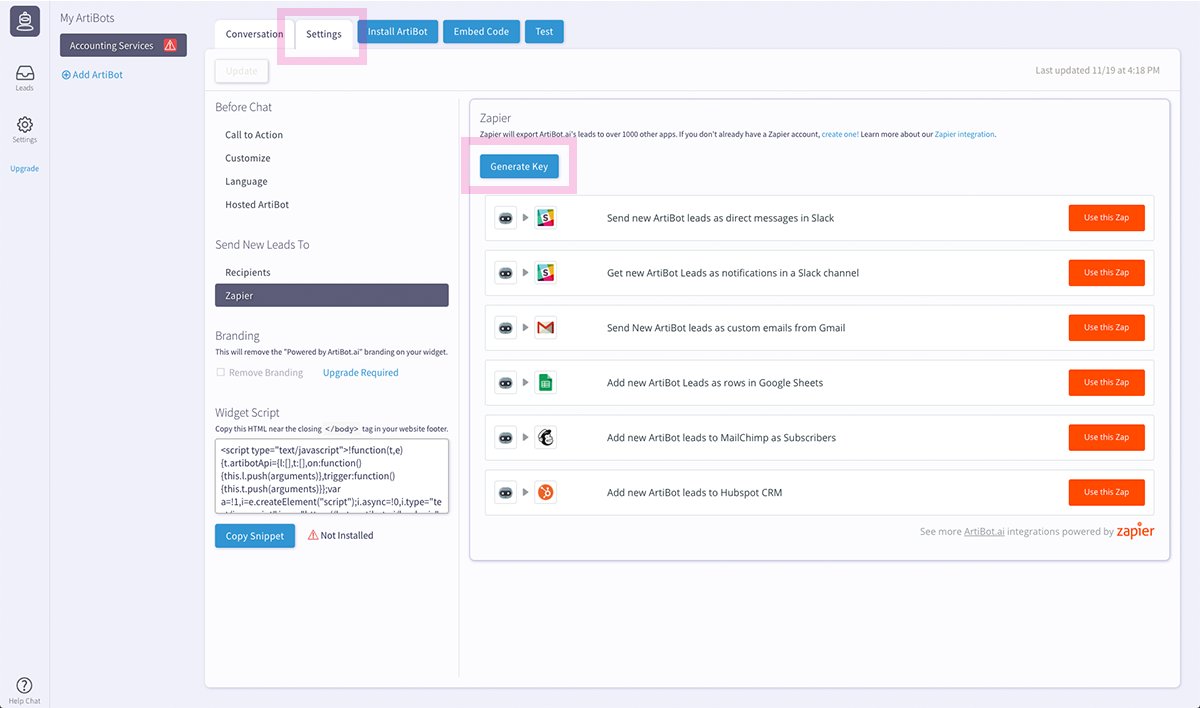
Task: Click the MailChimp icon in zap row
Action: pos(545,438)
